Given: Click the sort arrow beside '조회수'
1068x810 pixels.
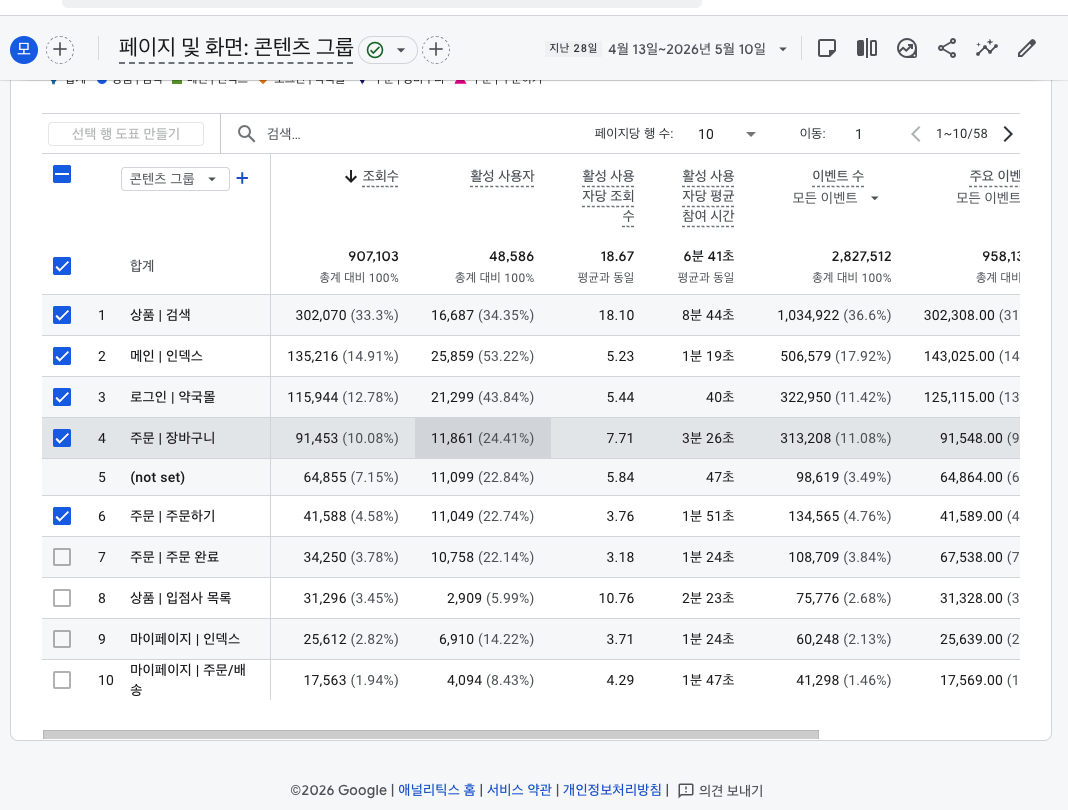Looking at the screenshot, I should (x=351, y=177).
